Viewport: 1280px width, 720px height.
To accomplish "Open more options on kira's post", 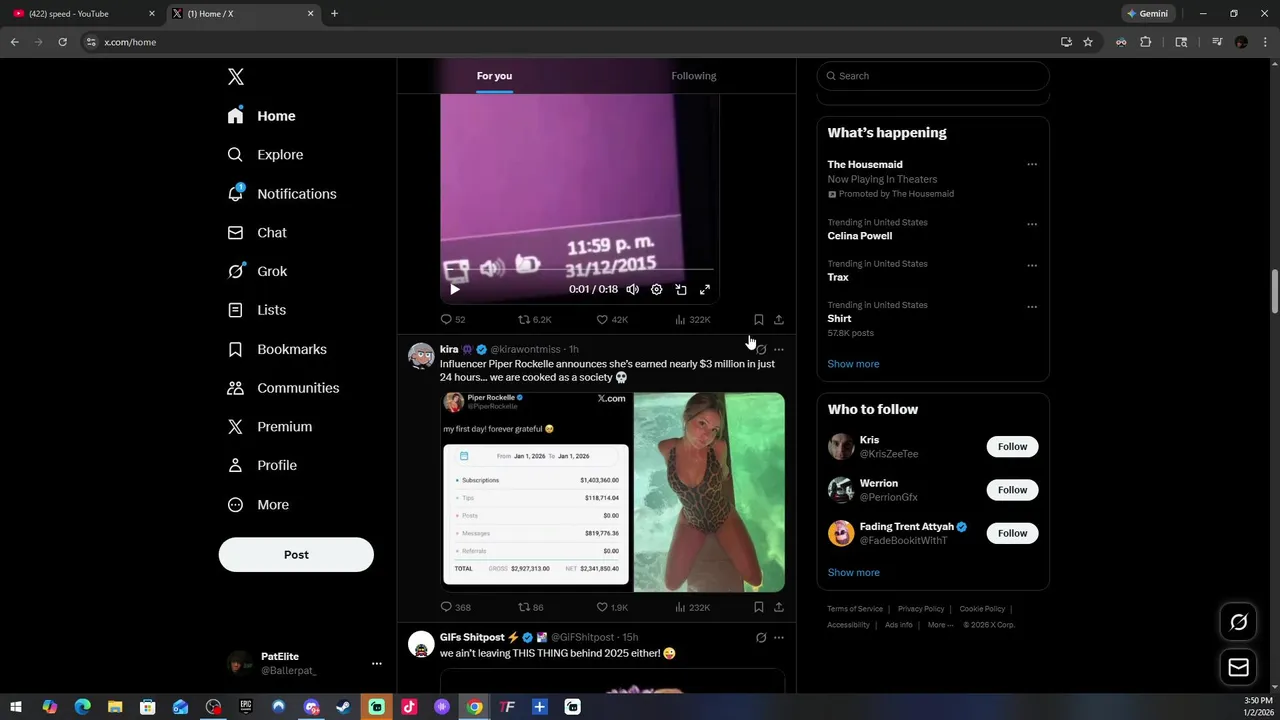I will point(779,350).
